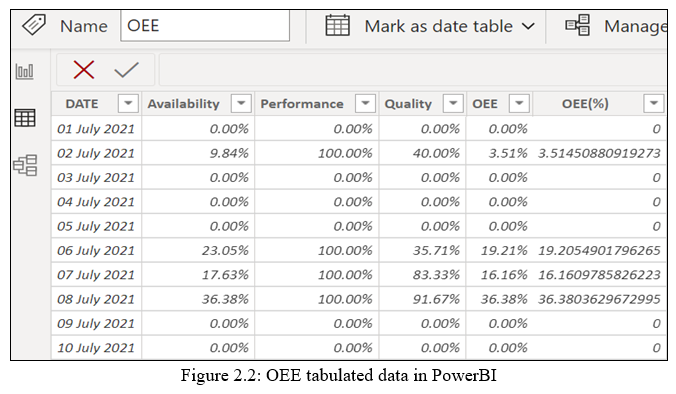Select the 06 July 2021 date cell

[x=96, y=250]
